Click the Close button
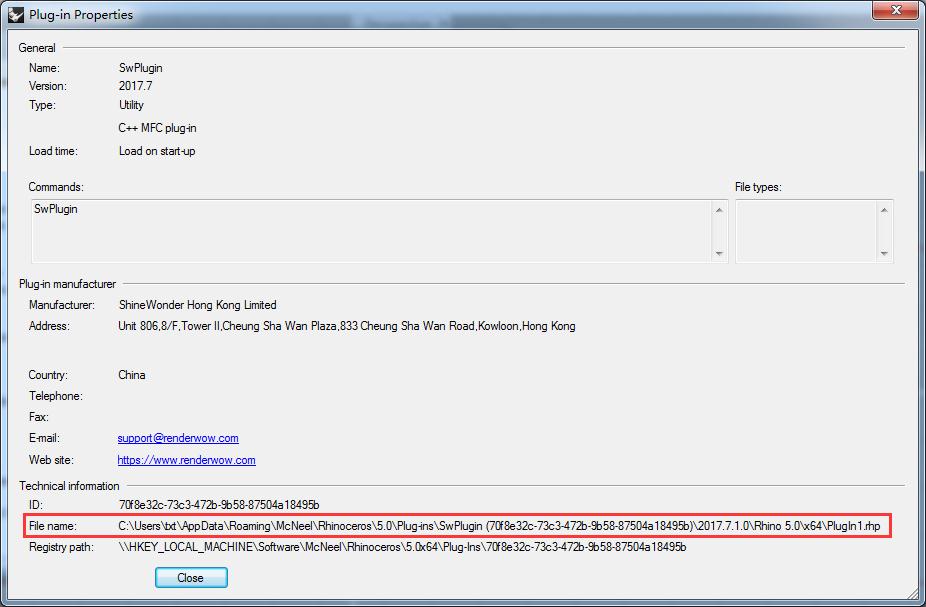926x607 pixels. [191, 577]
